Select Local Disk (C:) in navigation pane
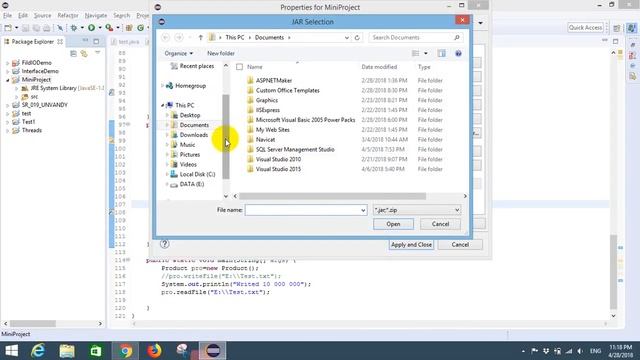The height and width of the screenshot is (360, 640). 197,174
